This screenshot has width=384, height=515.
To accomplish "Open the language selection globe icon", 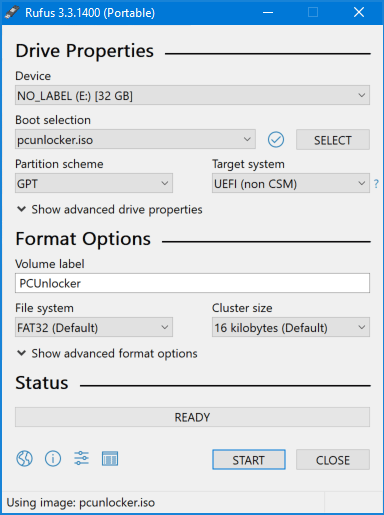I will (24, 459).
